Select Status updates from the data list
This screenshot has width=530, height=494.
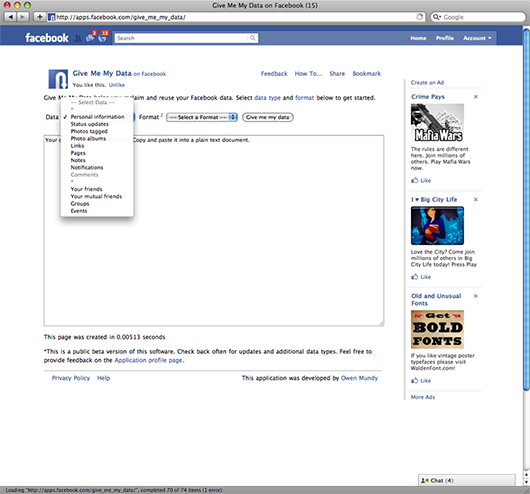point(90,124)
